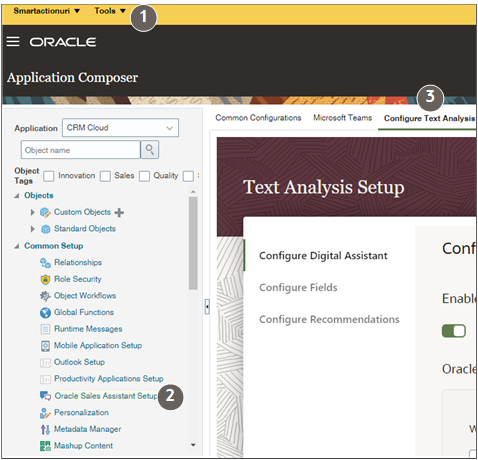Check the Innovation object tag checkbox
The width and height of the screenshot is (478, 460).
tap(49, 176)
